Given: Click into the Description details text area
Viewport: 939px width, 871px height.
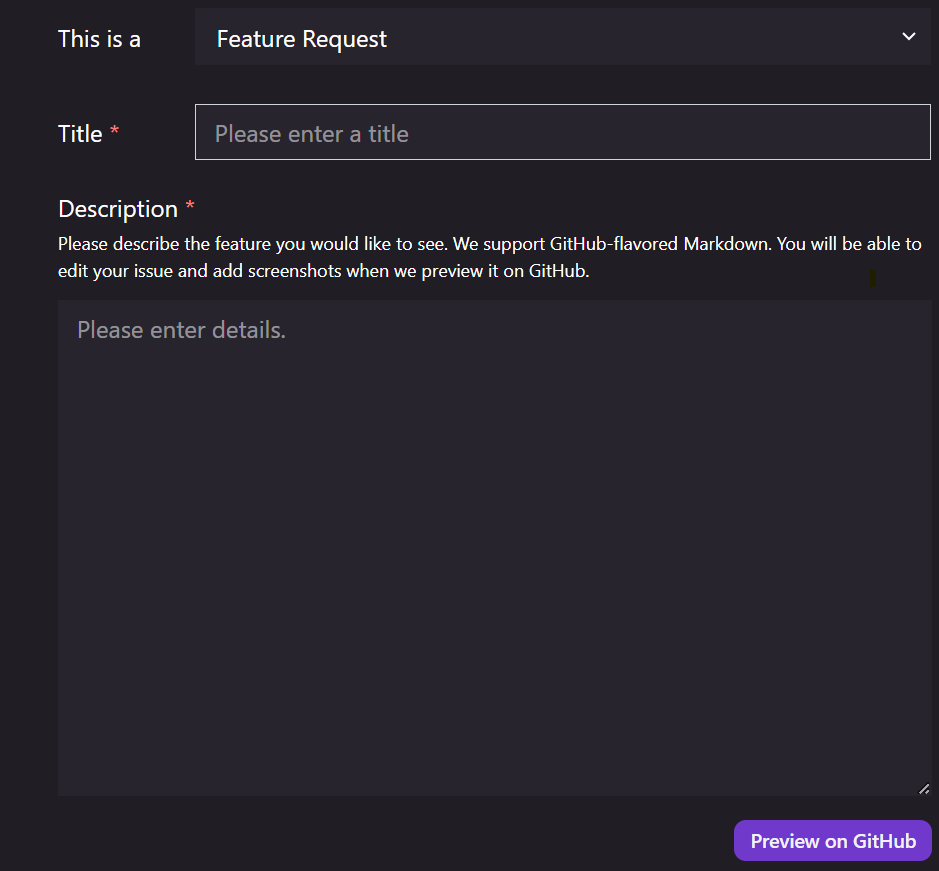Looking at the screenshot, I should pos(495,548).
